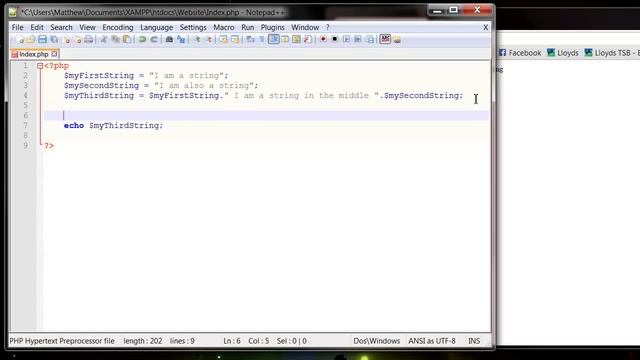Run macro multiple times icon
This screenshot has width=640, height=360.
[358, 40]
